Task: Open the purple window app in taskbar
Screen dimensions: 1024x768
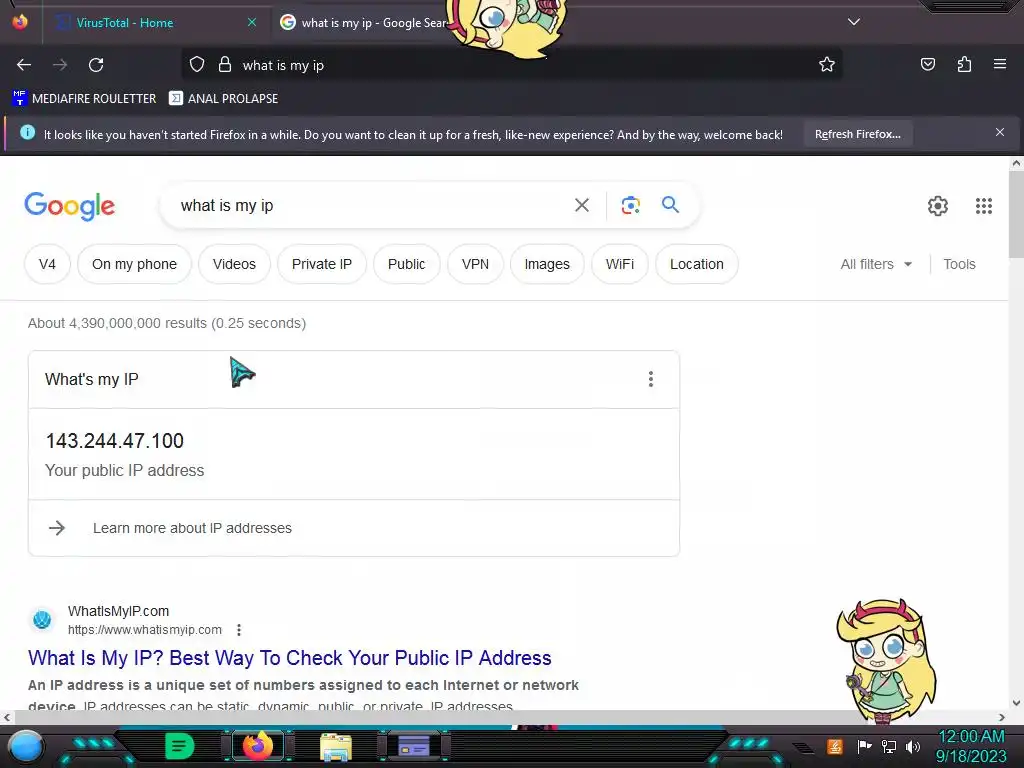Action: point(414,746)
